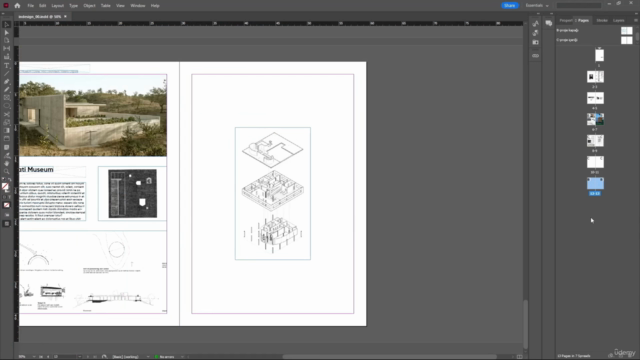Select the Line tool

coord(7,74)
